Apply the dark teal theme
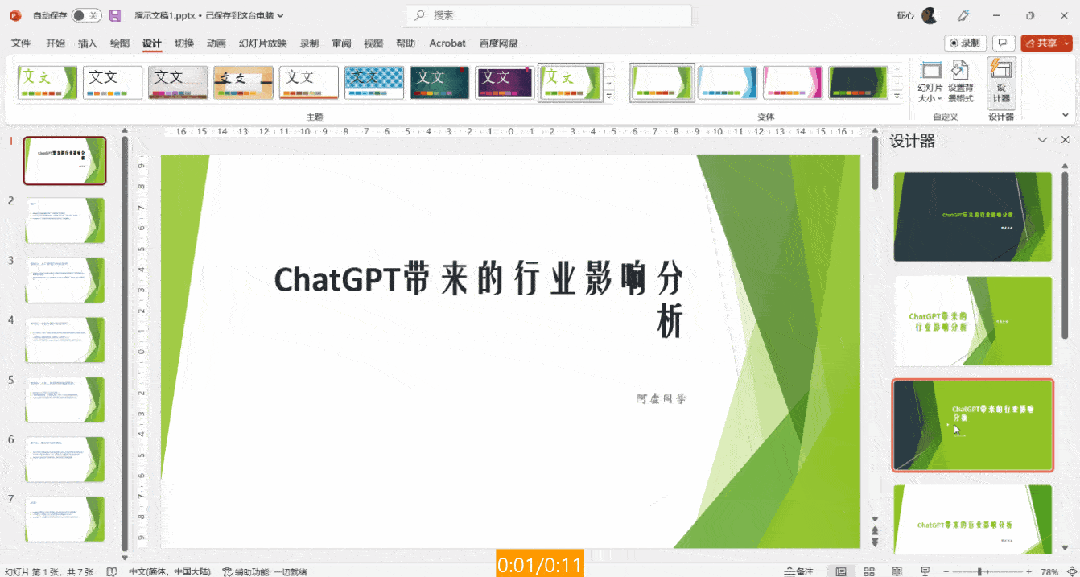The image size is (1080, 577). coord(439,83)
